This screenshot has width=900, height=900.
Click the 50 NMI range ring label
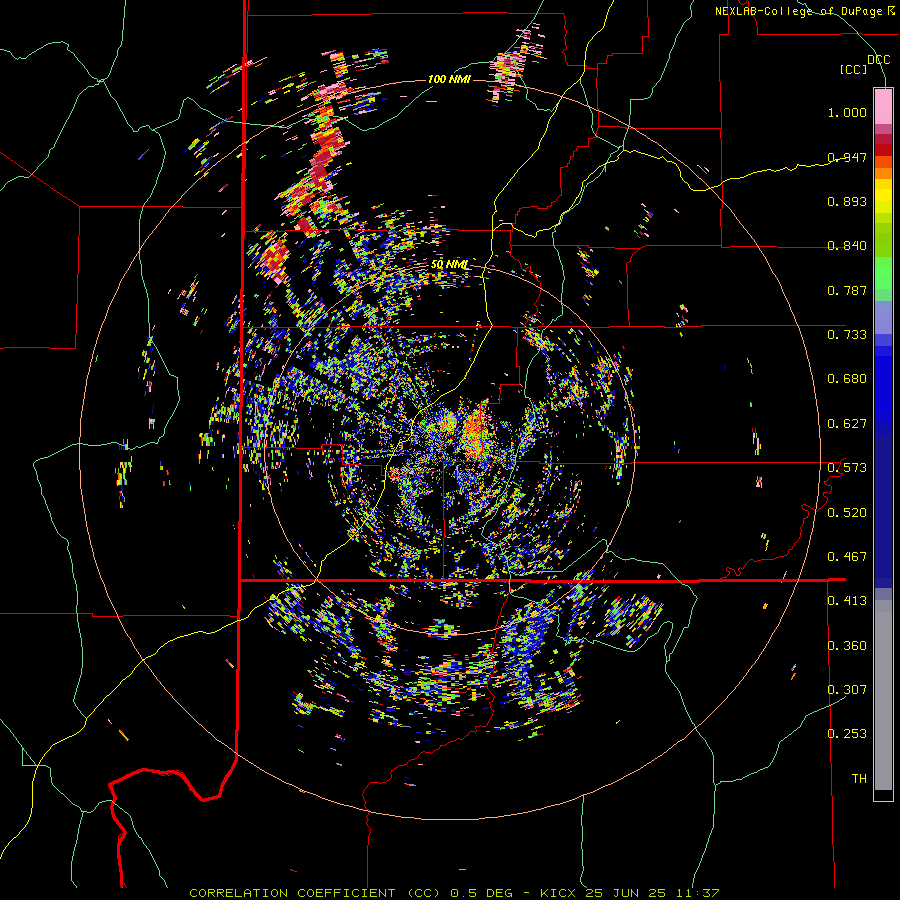coord(449,264)
